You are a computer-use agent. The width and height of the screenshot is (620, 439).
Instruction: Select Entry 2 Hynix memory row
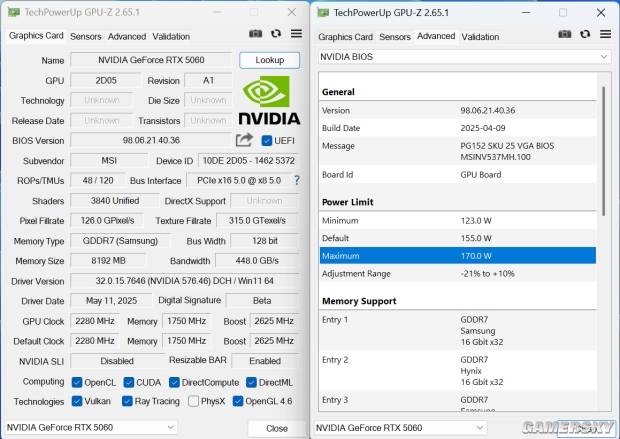click(458, 371)
